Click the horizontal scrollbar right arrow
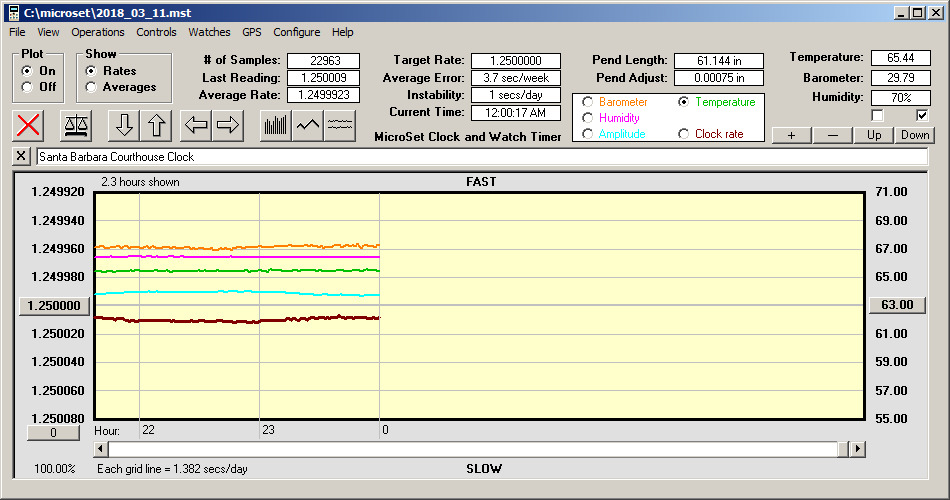The width and height of the screenshot is (950, 500). pos(857,450)
